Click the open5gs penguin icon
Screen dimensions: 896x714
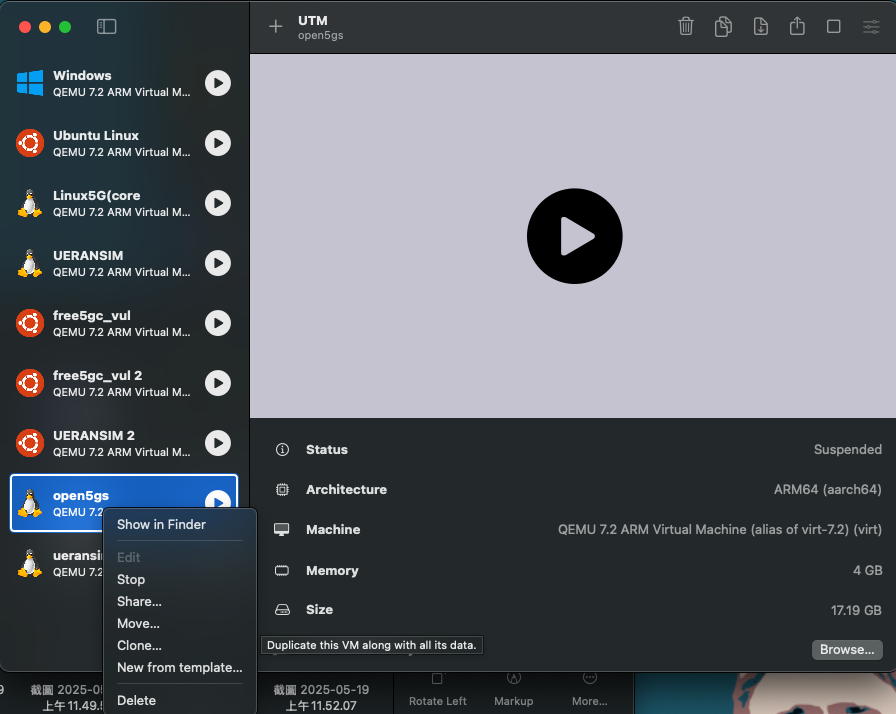pos(30,503)
